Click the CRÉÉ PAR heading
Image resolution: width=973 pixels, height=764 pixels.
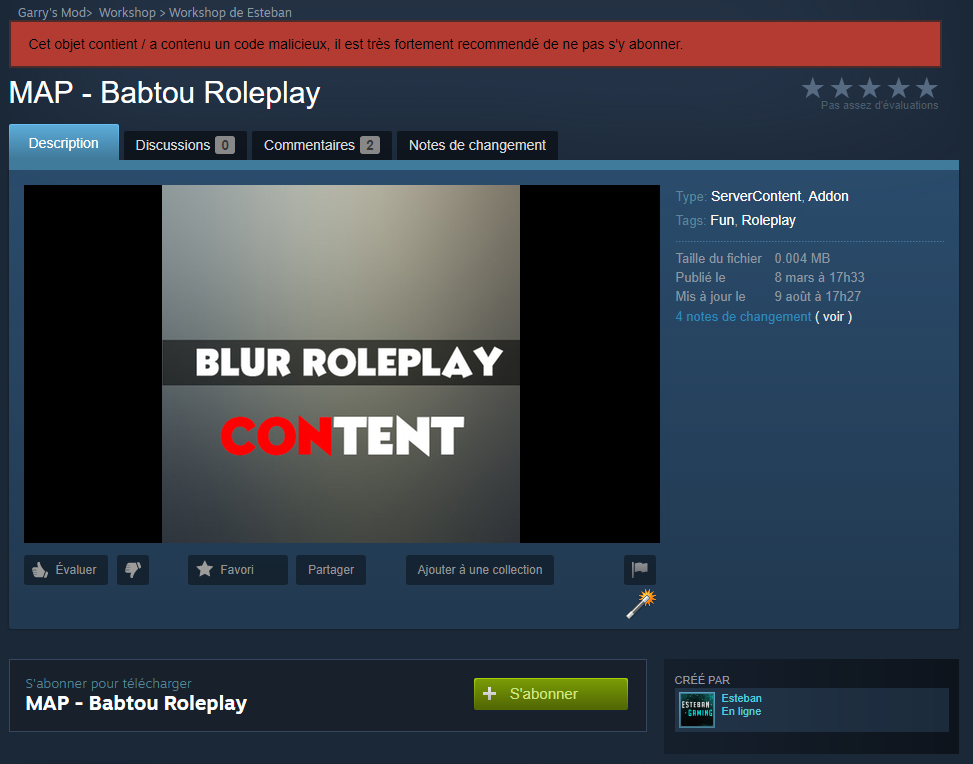tap(702, 680)
